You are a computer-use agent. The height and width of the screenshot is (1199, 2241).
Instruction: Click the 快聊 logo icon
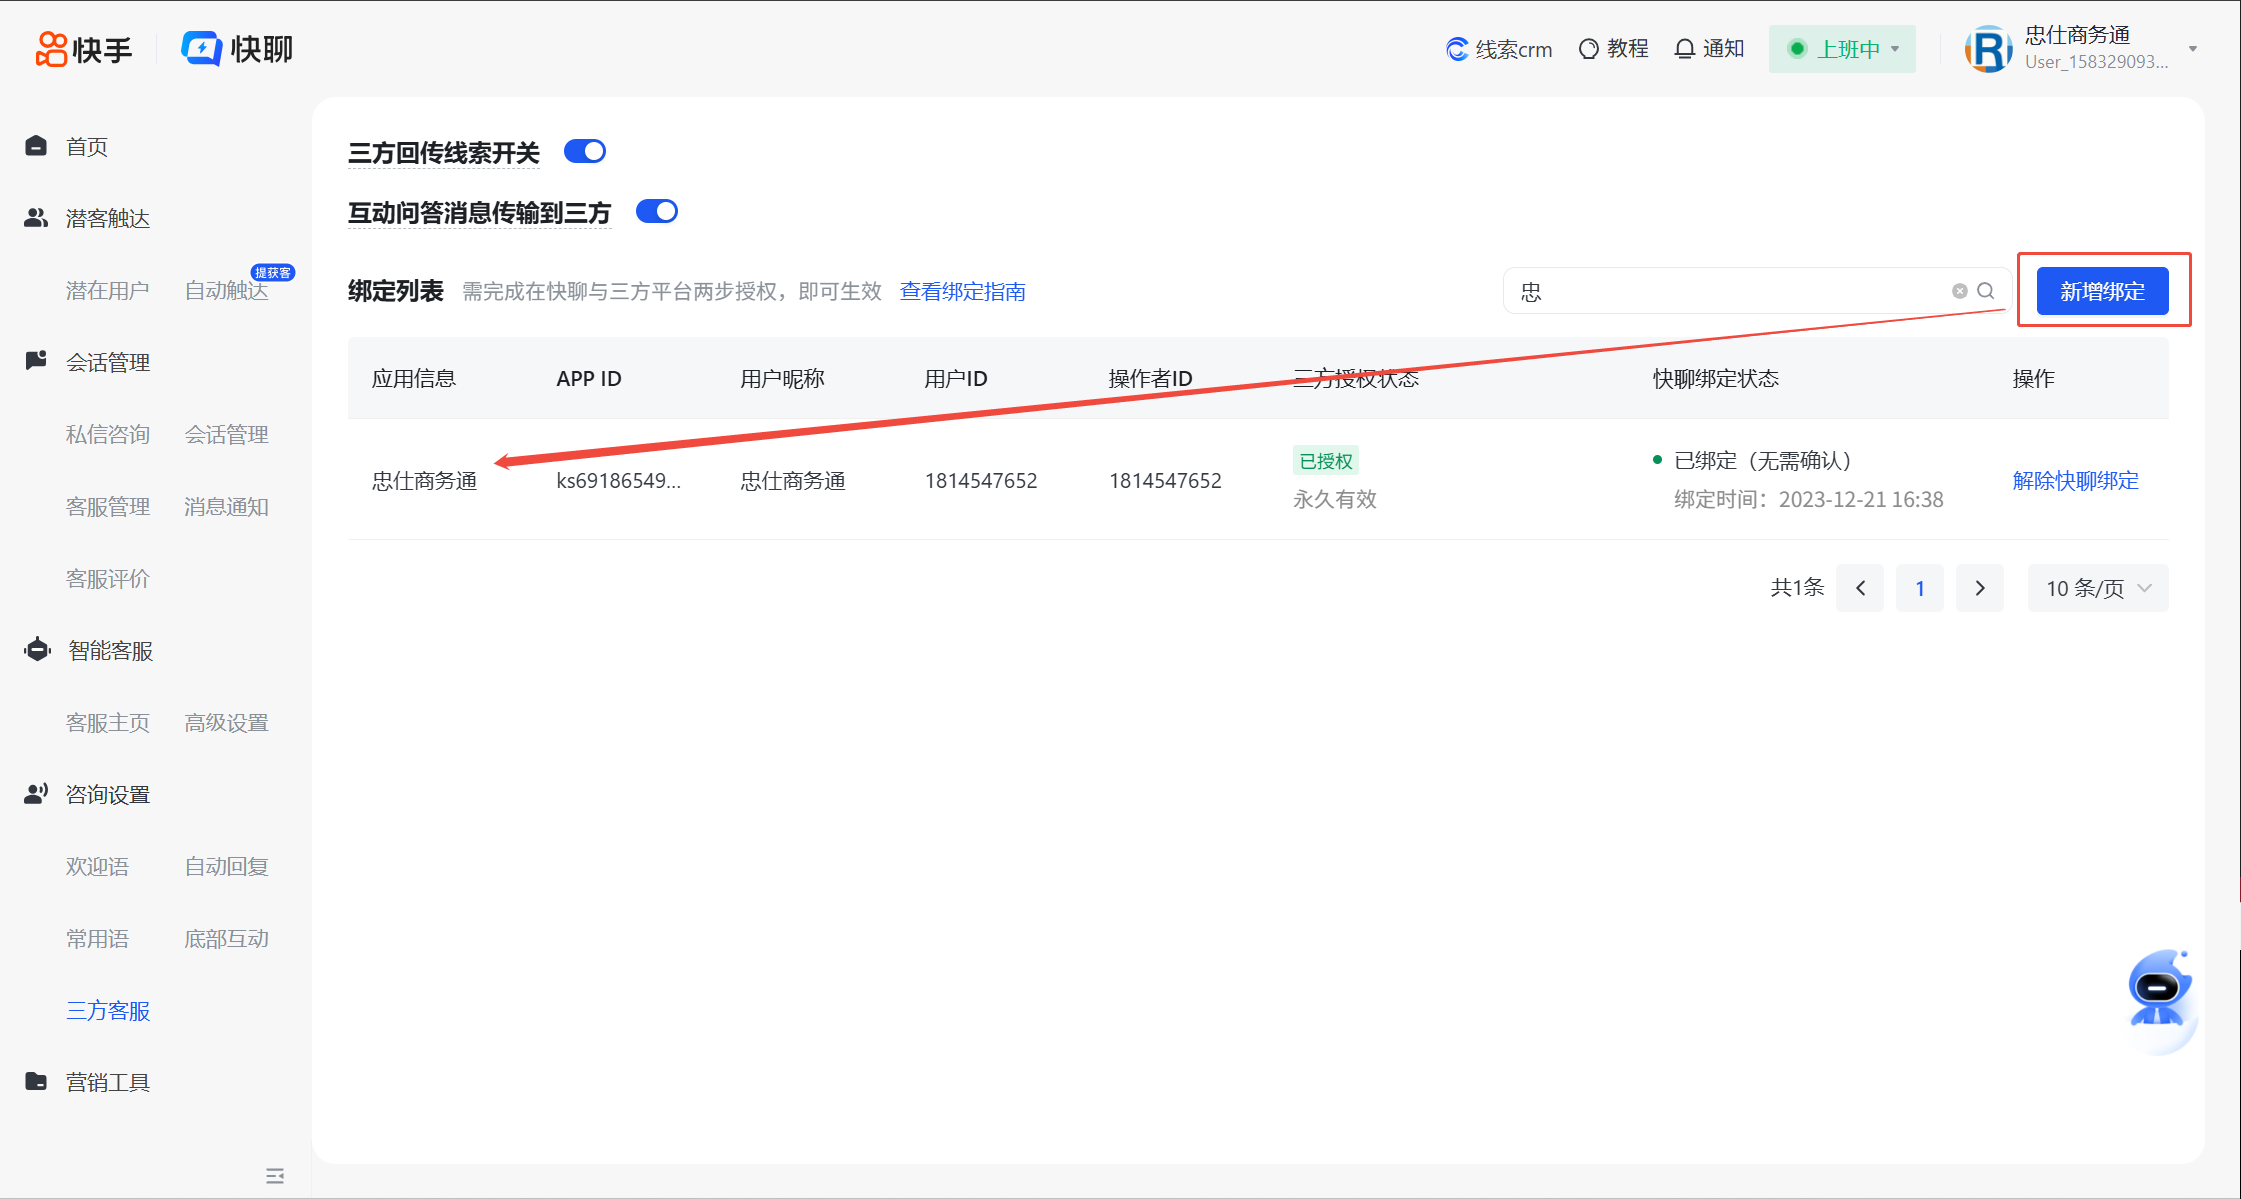pyautogui.click(x=201, y=48)
